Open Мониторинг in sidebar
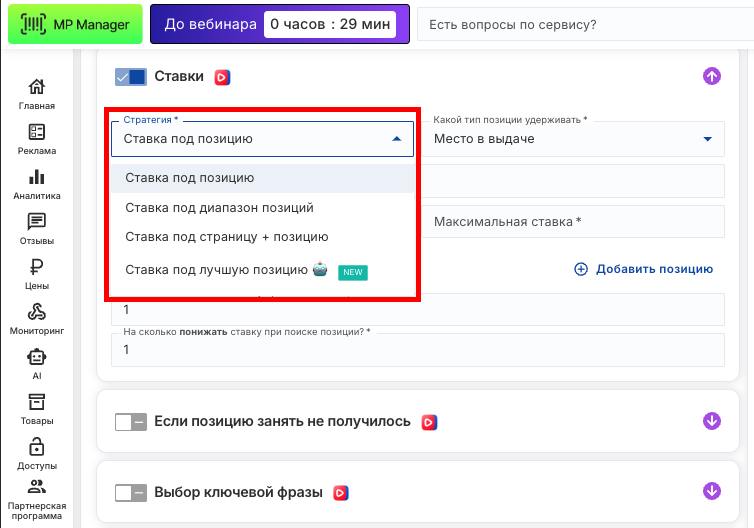This screenshot has width=754, height=528. pyautogui.click(x=37, y=319)
